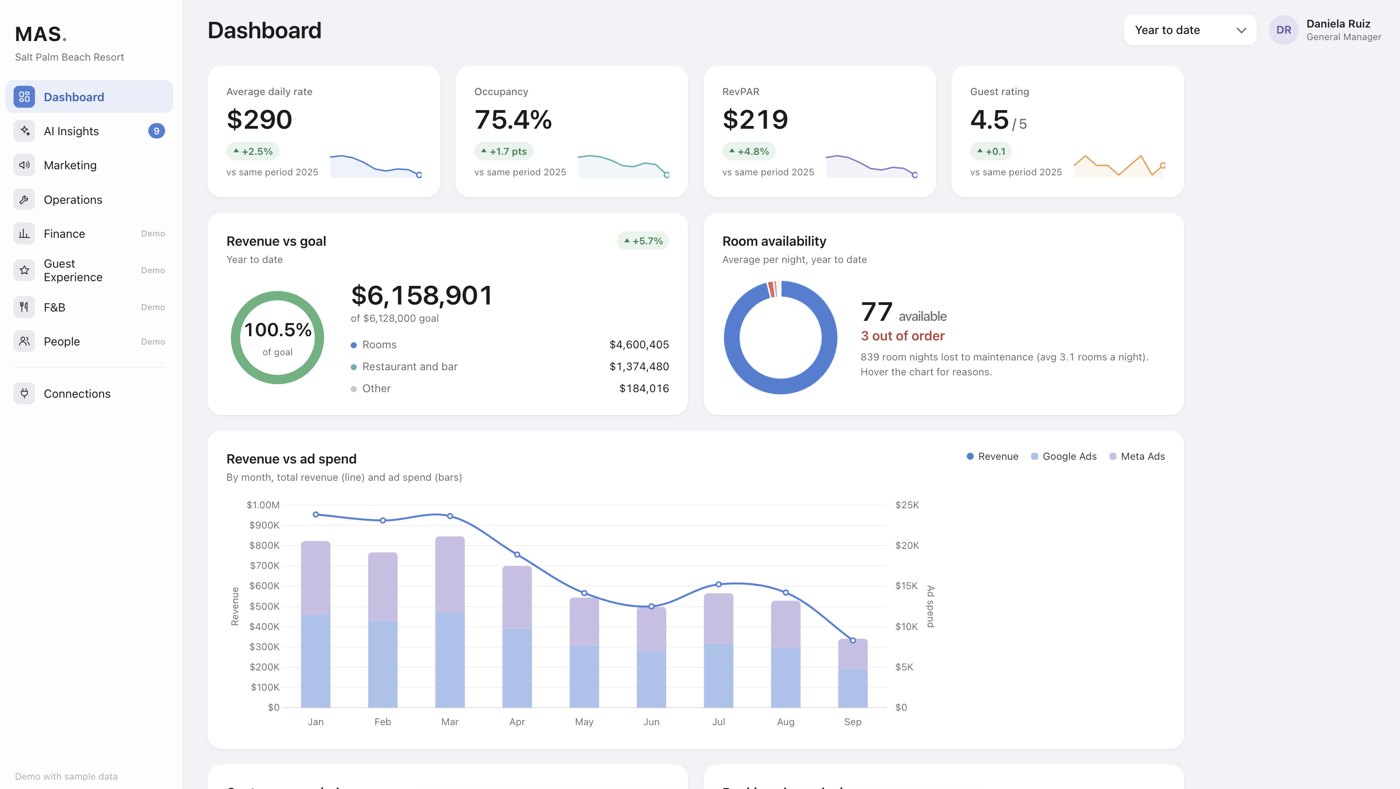1400x789 pixels.
Task: Click the Rooms revenue row $4,600,405
Action: (510, 345)
